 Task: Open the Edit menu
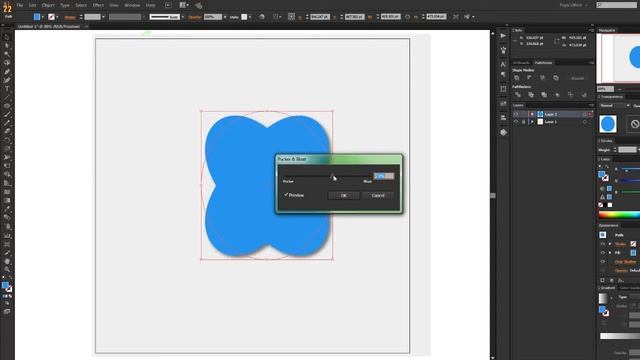(x=32, y=5)
